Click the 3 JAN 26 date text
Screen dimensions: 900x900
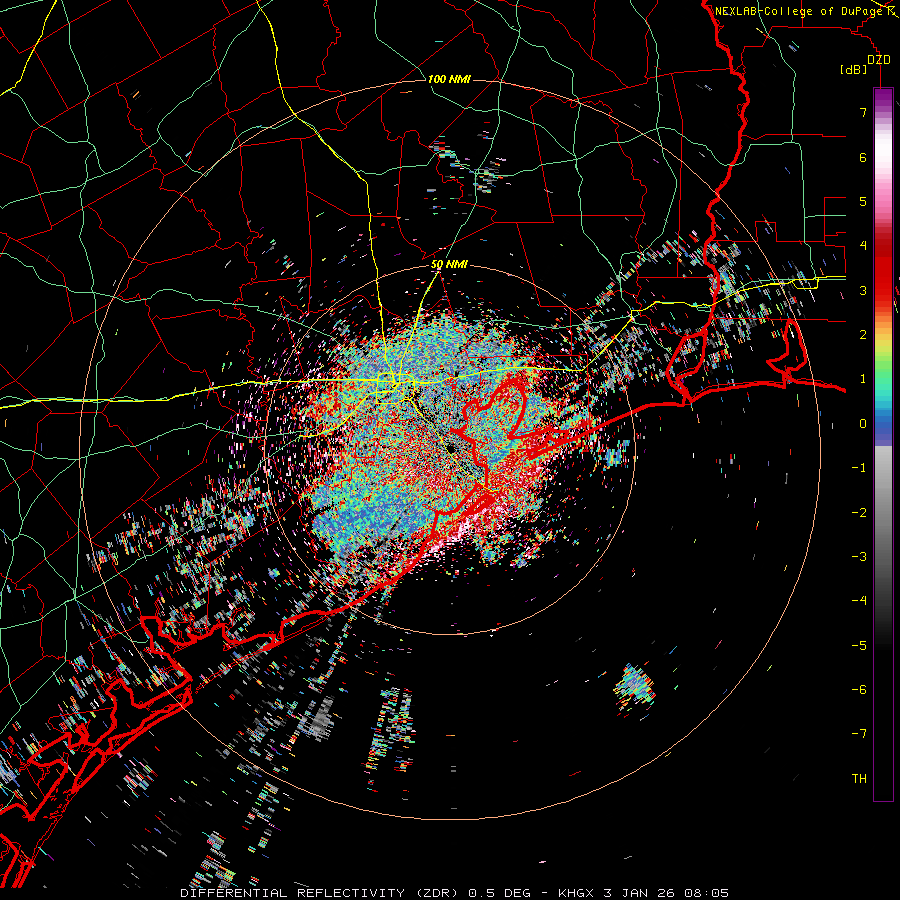[638, 893]
